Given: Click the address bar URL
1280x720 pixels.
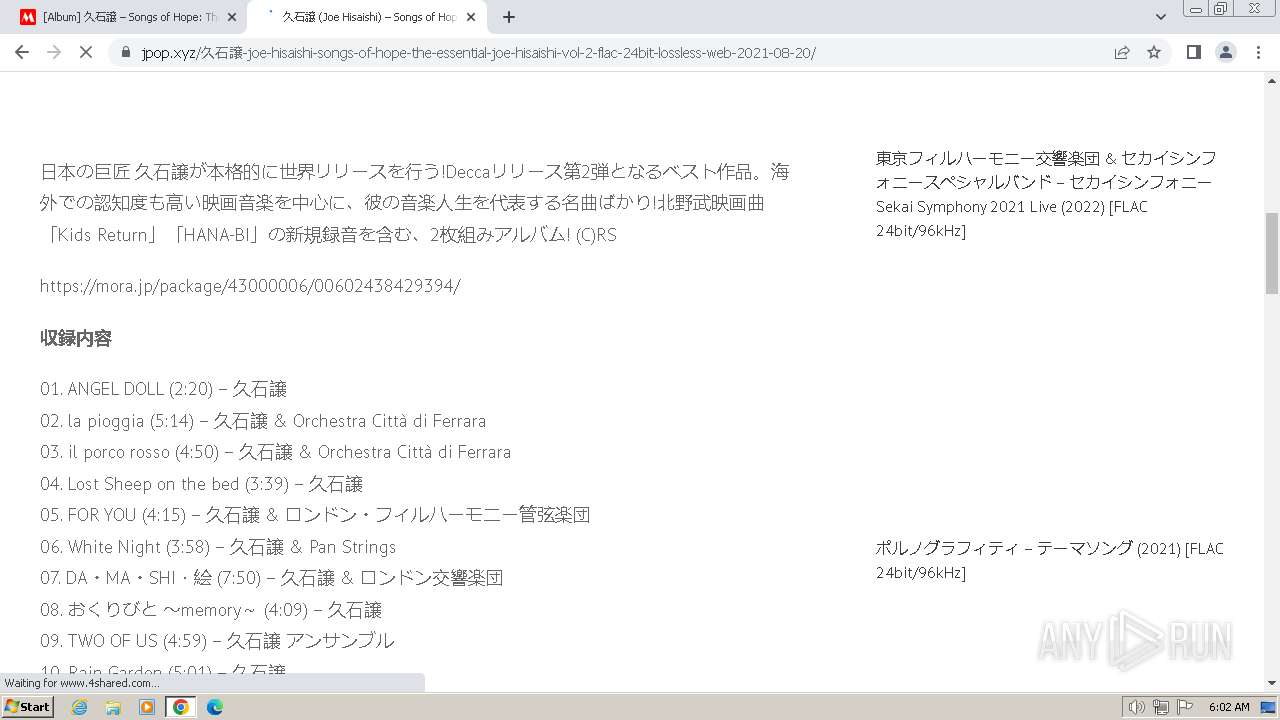Looking at the screenshot, I should coord(478,52).
